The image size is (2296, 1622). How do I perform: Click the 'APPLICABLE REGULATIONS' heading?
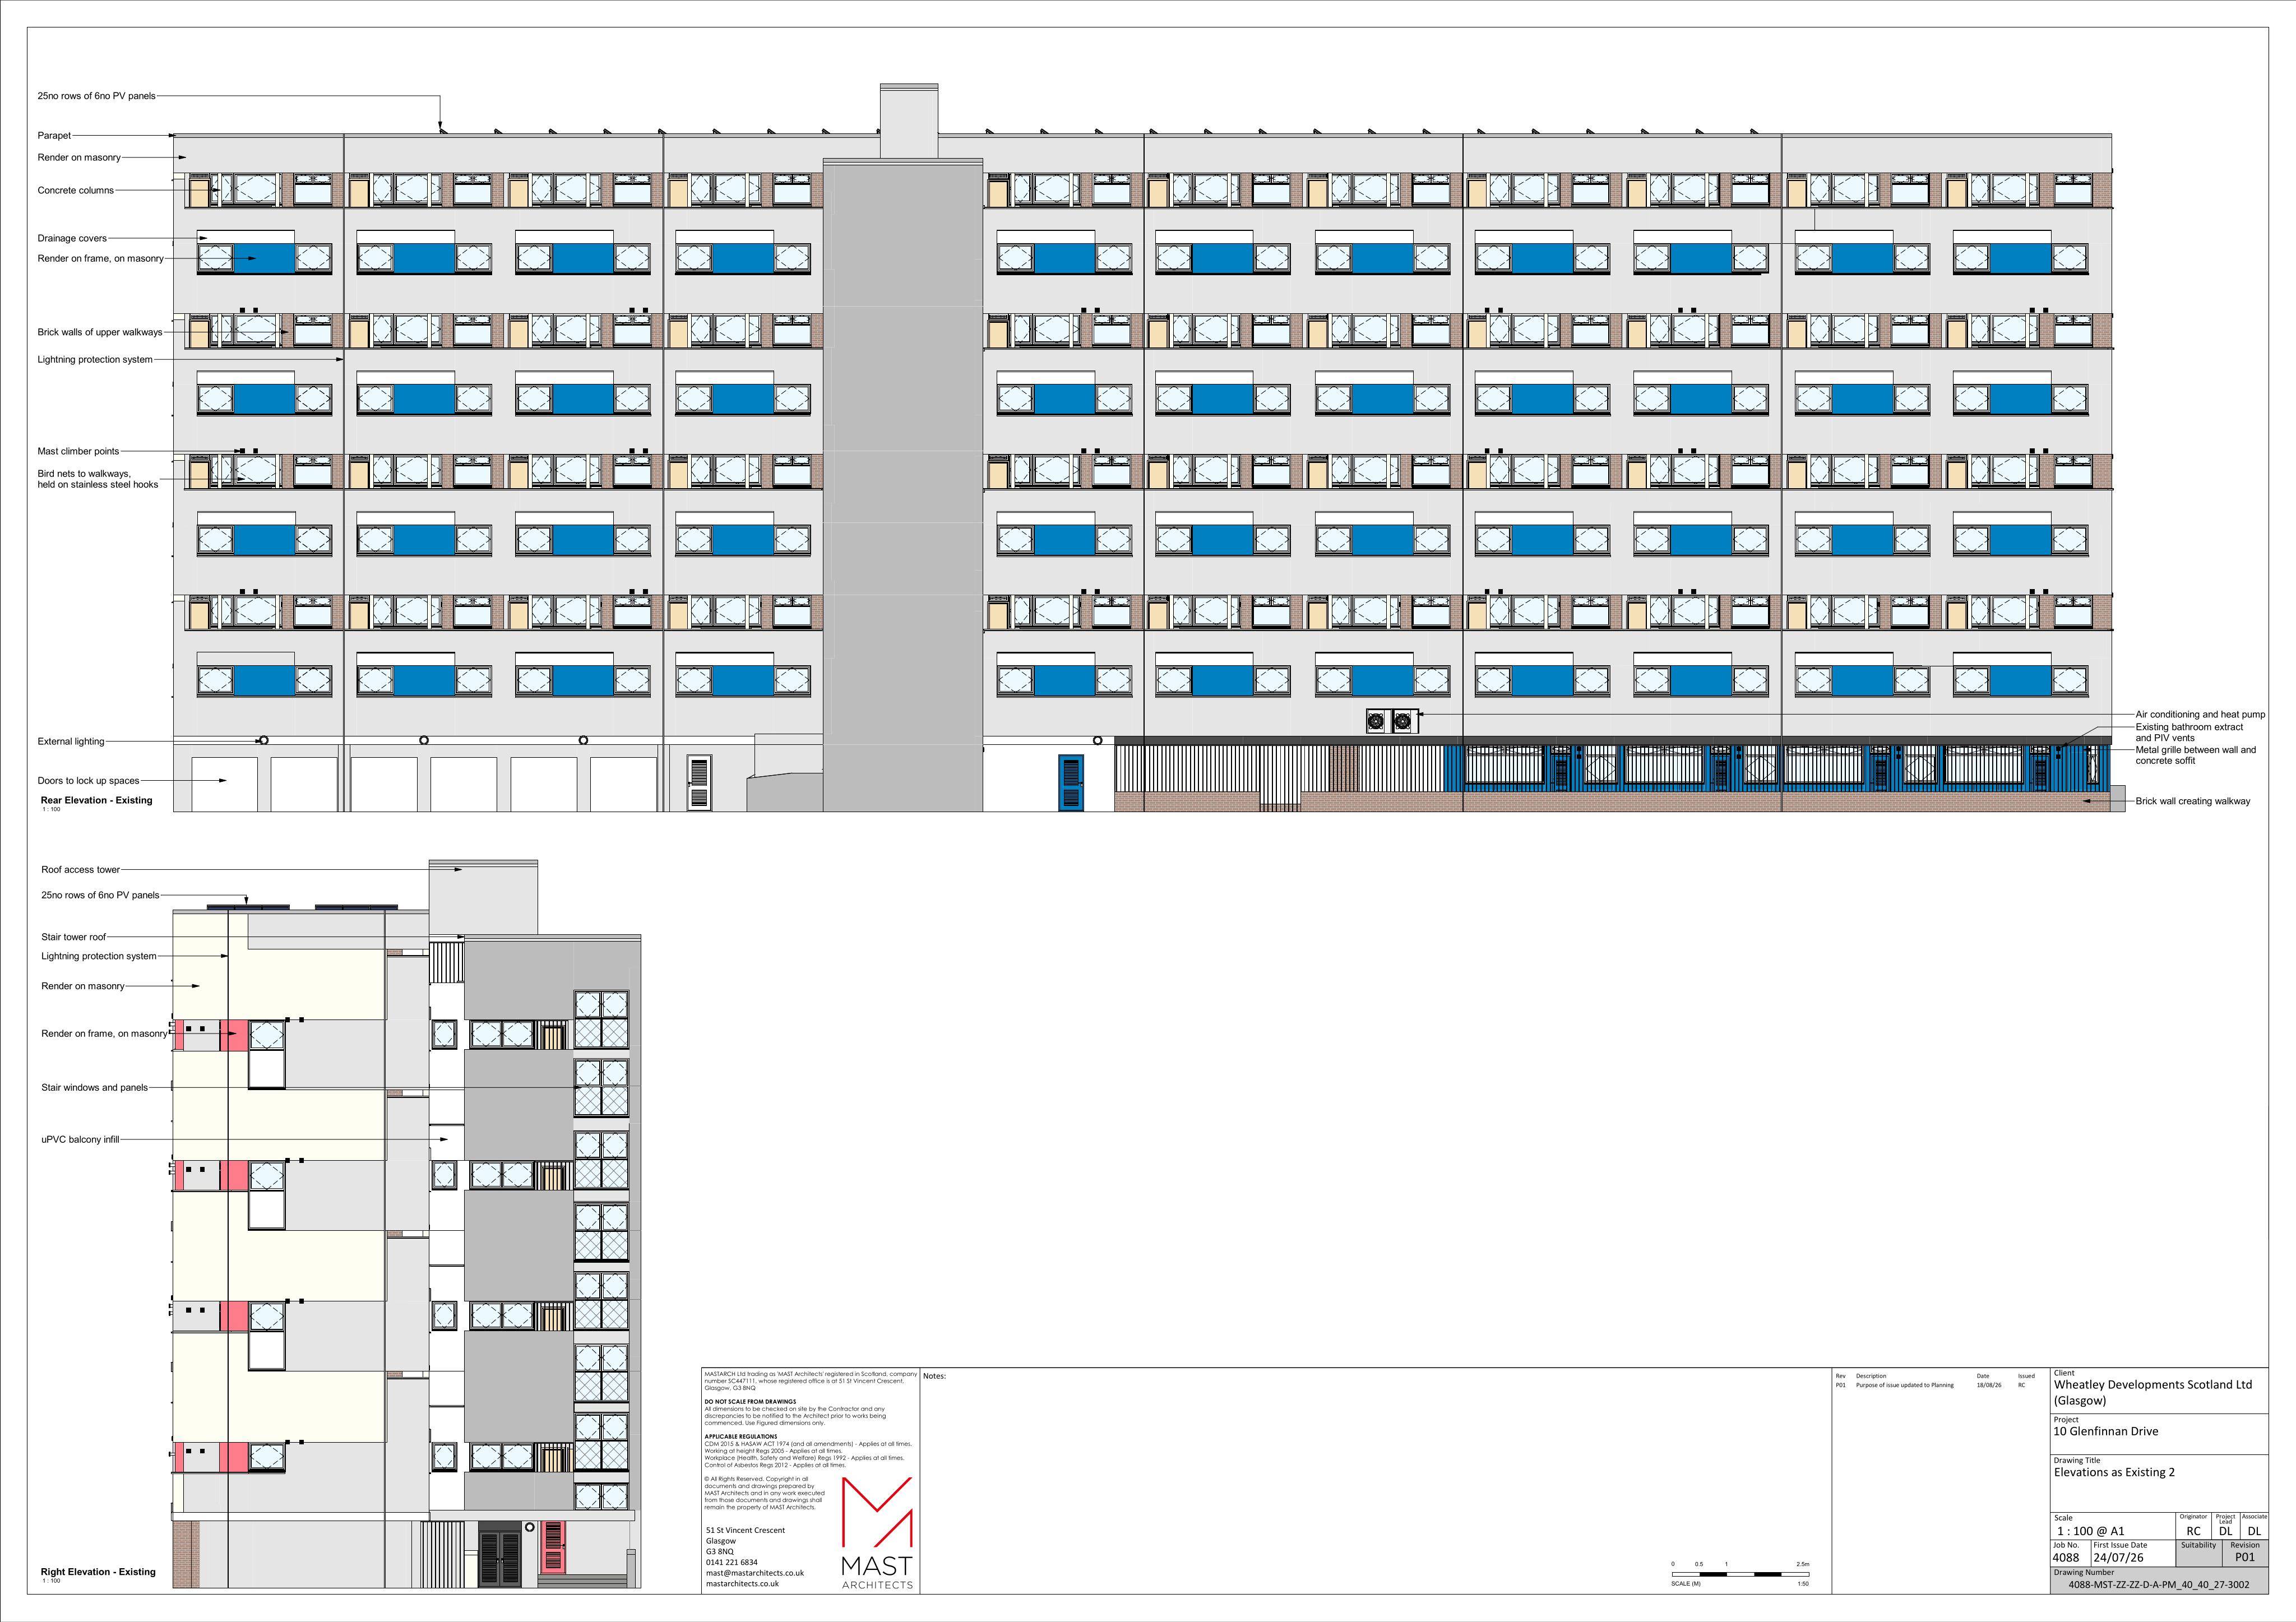tap(740, 1437)
